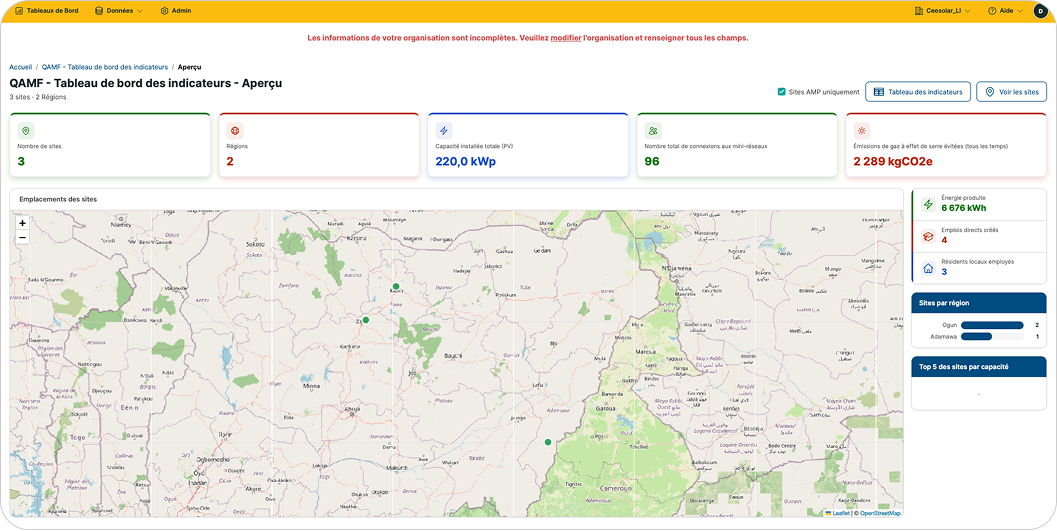Open the OpenStreetMap attribution link
Screen dimensions: 1057x531
click(x=880, y=513)
